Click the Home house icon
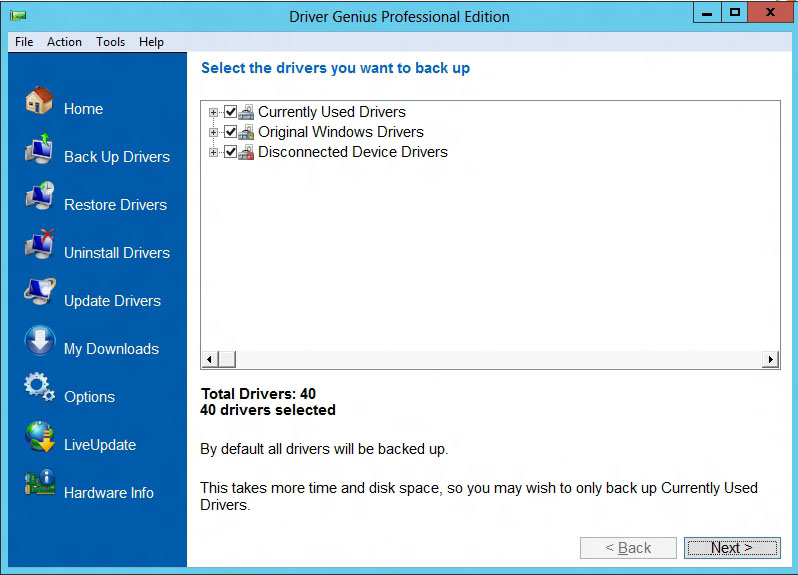The width and height of the screenshot is (798, 575). point(39,100)
